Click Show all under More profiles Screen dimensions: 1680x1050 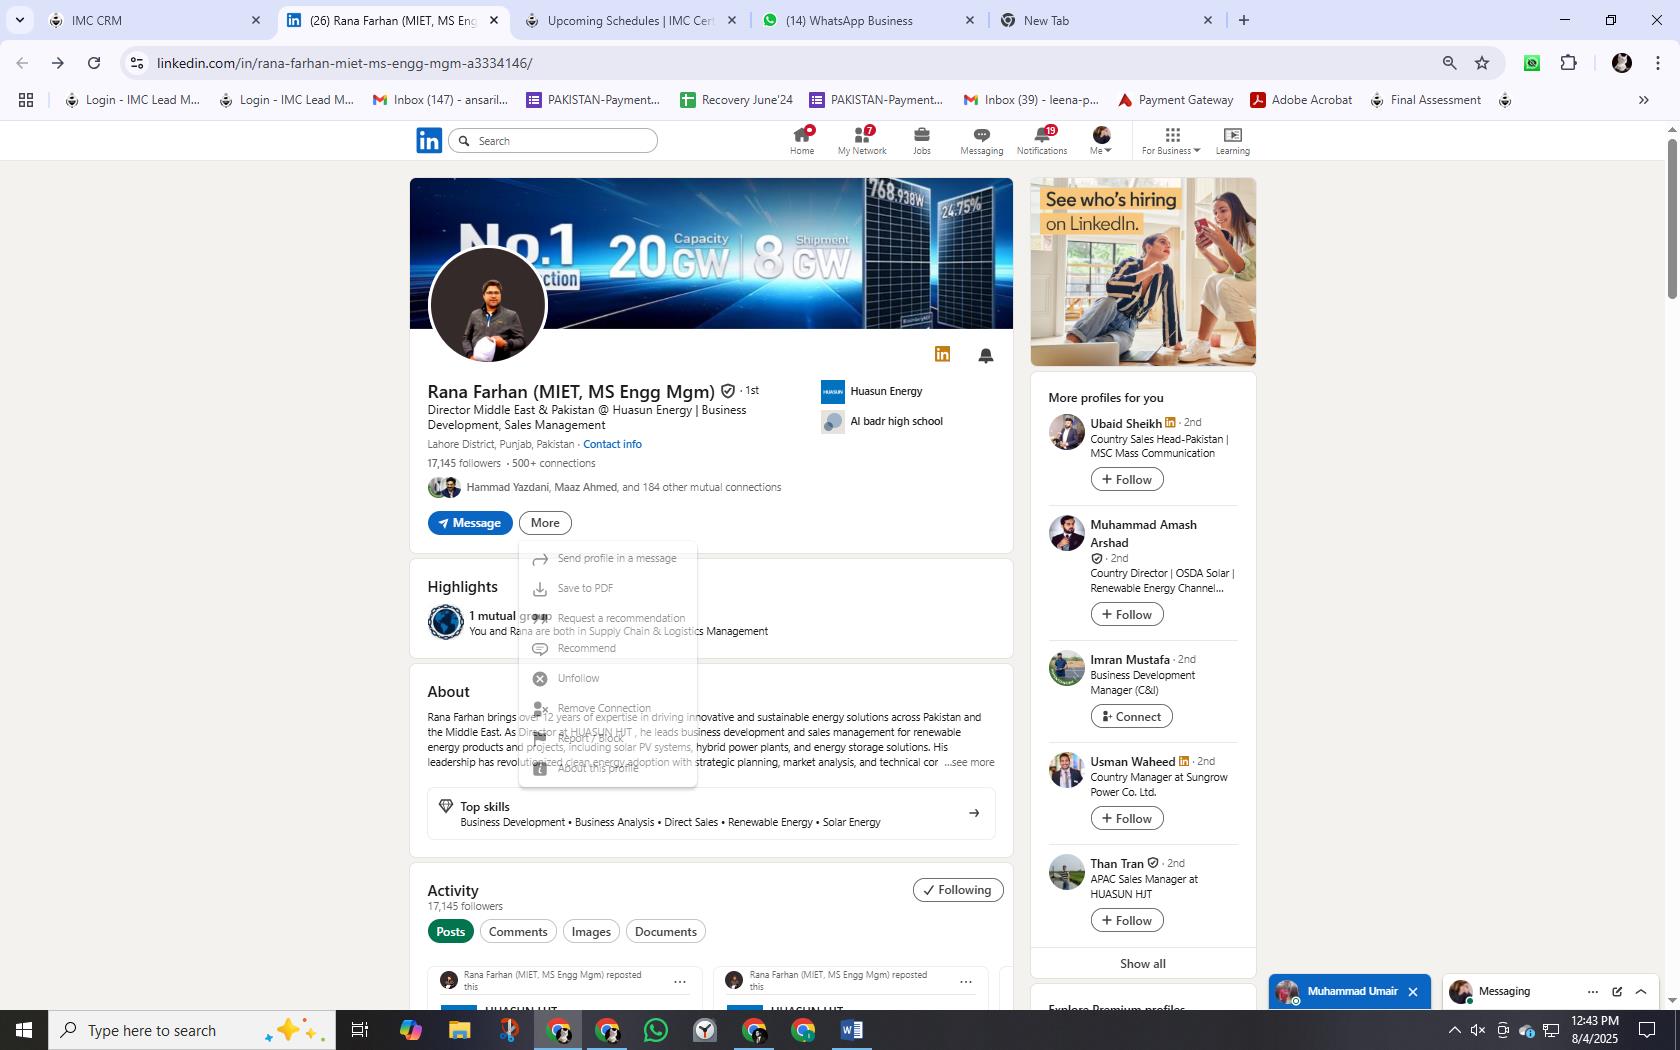coord(1143,964)
